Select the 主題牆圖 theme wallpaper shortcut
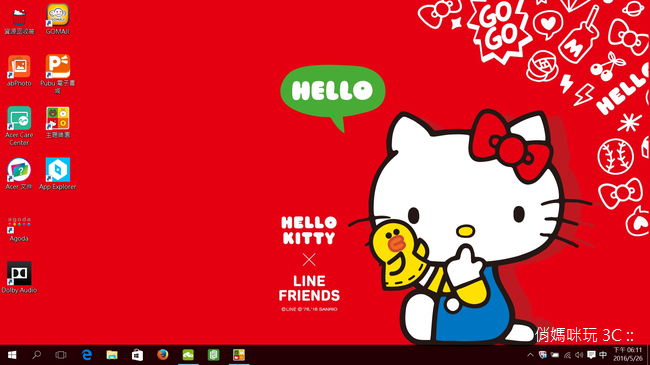Screen dimensions: 650x365 (58, 122)
